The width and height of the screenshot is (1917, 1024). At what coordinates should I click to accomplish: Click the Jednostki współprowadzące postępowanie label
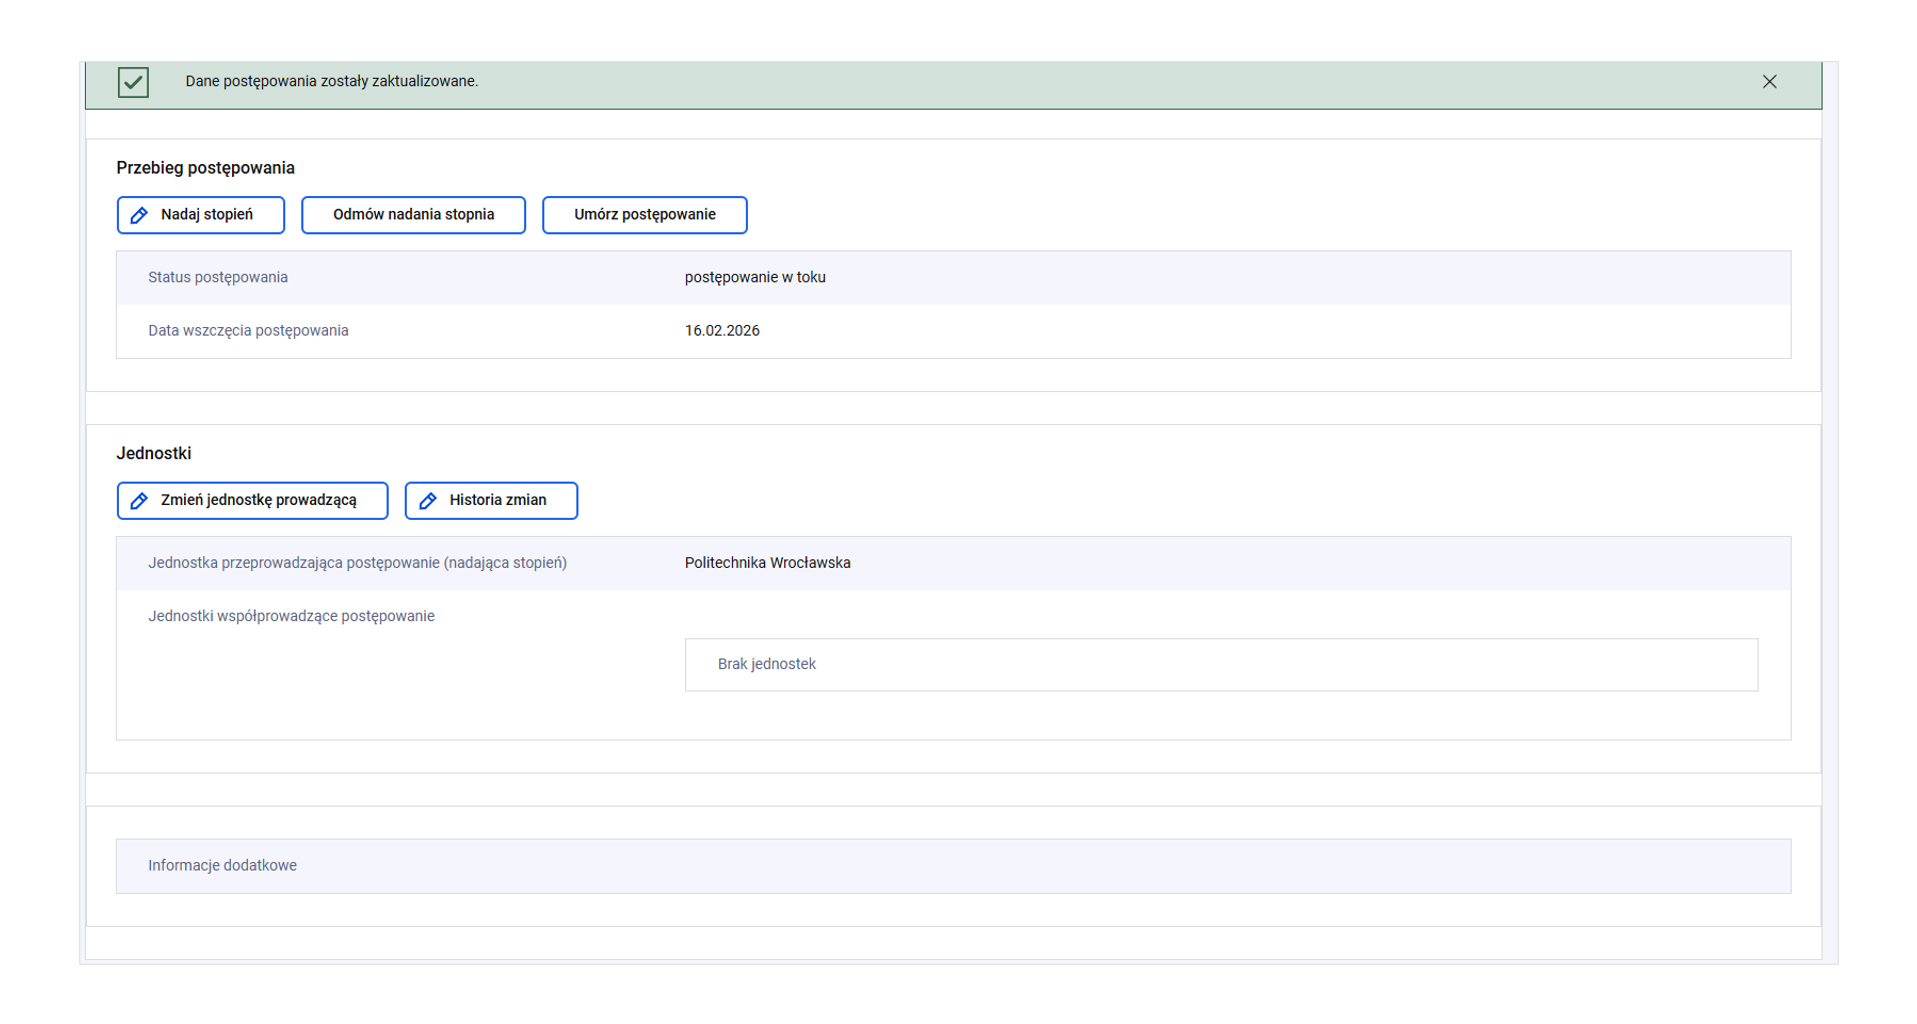(x=291, y=616)
